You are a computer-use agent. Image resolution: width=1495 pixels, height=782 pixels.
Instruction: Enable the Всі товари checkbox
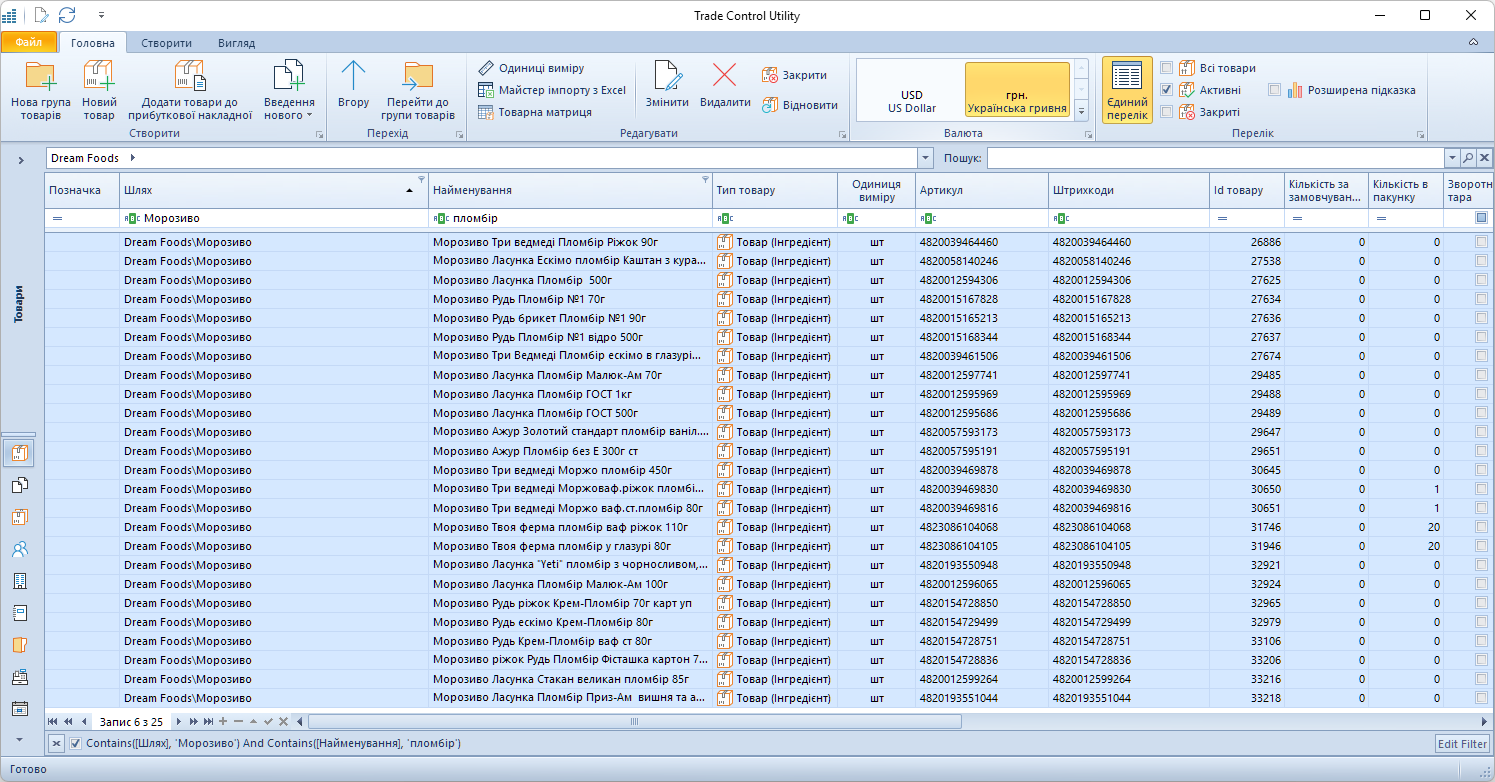pyautogui.click(x=1167, y=68)
